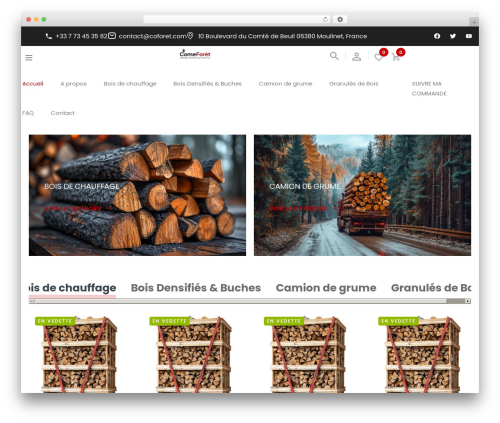Click the wishlist count badge
500x423 pixels.
pyautogui.click(x=384, y=52)
